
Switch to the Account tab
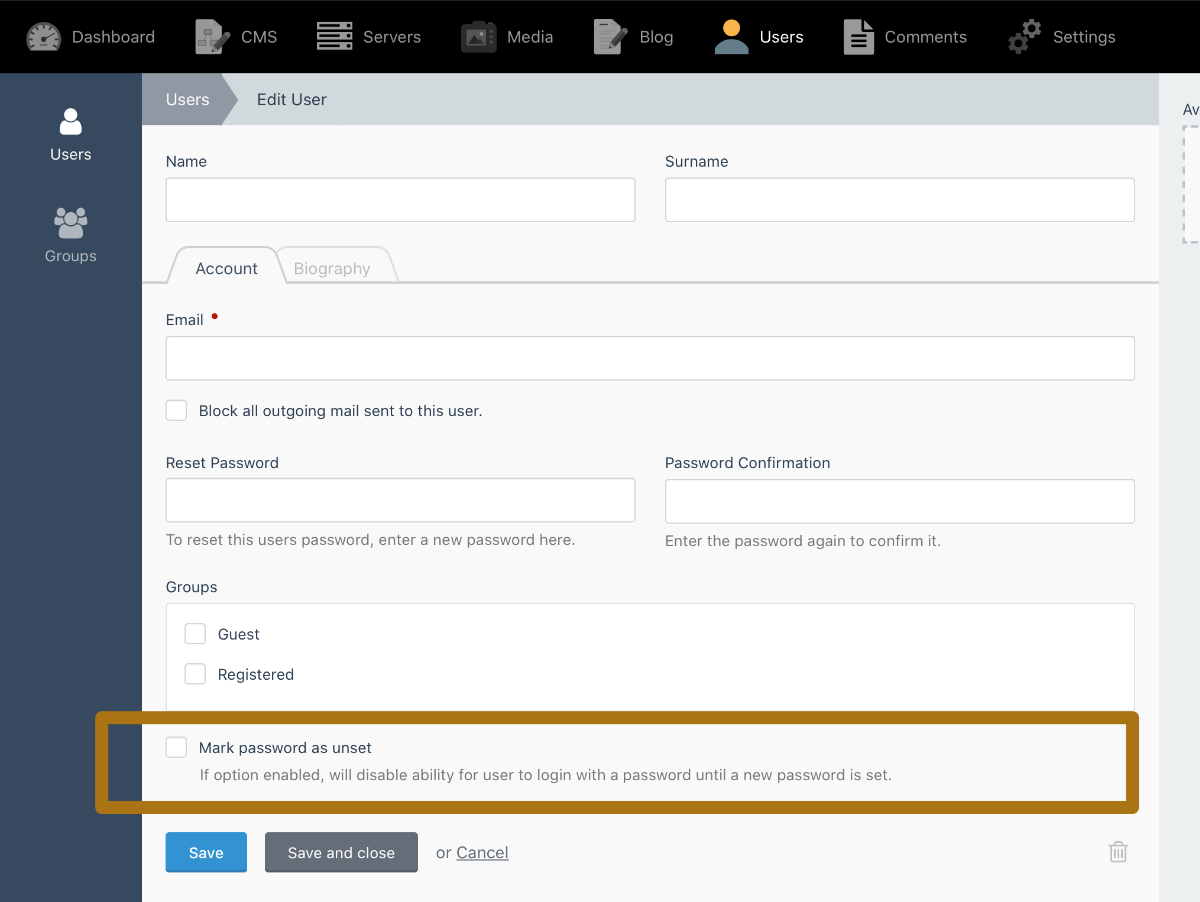click(x=226, y=268)
